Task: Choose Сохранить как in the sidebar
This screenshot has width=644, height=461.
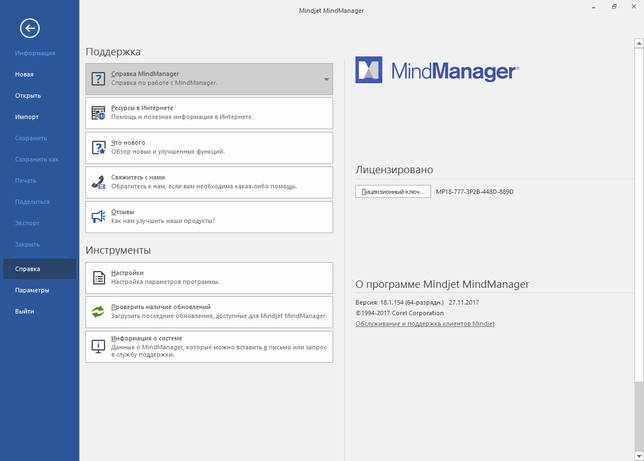Action: (37, 159)
